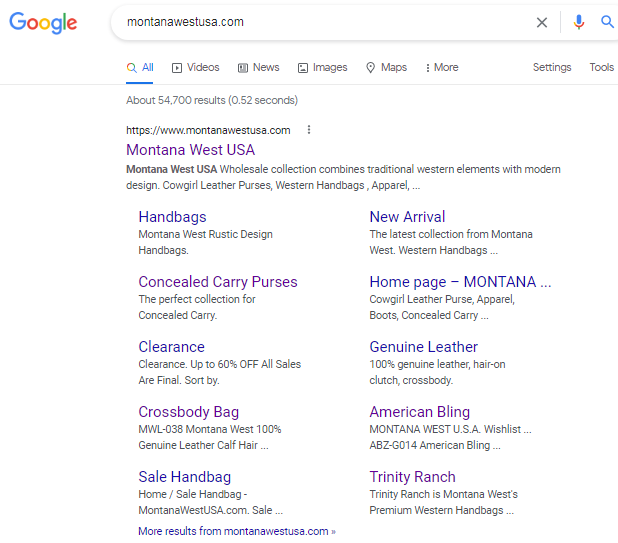Click the Google logo

(43, 22)
